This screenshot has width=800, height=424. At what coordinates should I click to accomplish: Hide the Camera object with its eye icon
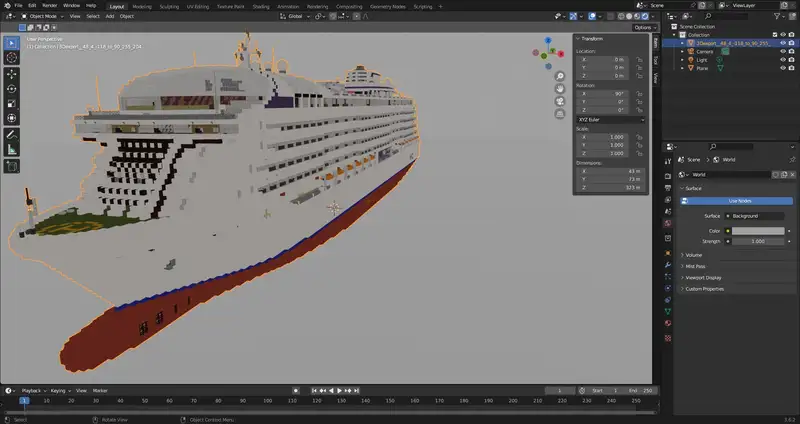[781, 52]
